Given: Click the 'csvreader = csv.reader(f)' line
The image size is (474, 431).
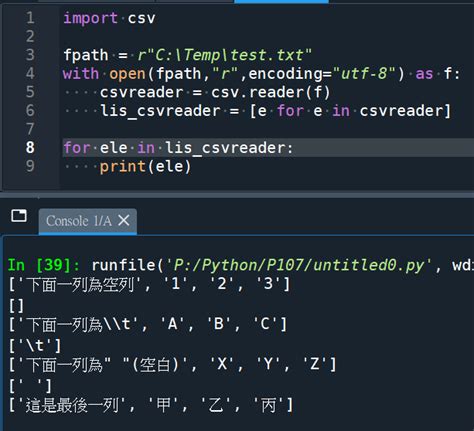Looking at the screenshot, I should point(215,92).
